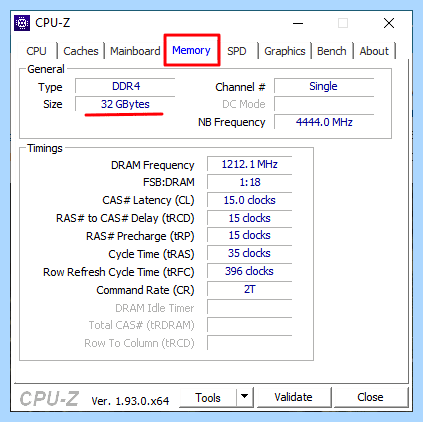The image size is (423, 422).
Task: Close the CPU-Z window with X
Action: coord(389,23)
